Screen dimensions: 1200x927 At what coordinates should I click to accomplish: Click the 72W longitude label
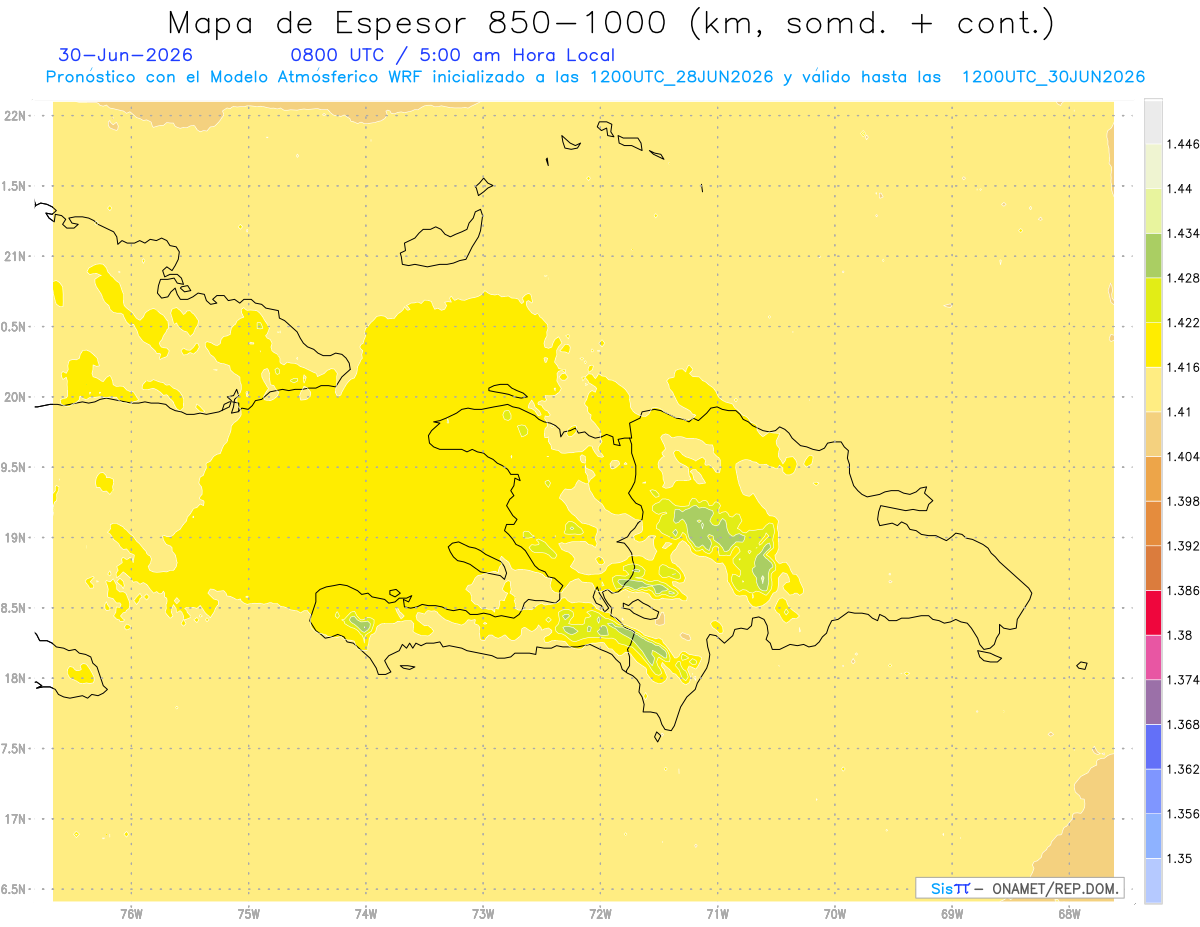[x=600, y=914]
